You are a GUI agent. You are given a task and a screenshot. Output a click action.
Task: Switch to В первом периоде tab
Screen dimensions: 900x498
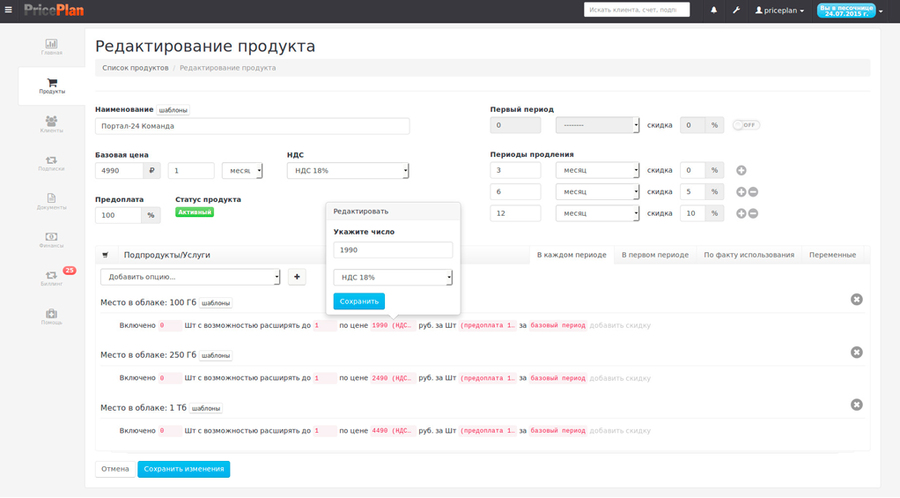click(655, 255)
